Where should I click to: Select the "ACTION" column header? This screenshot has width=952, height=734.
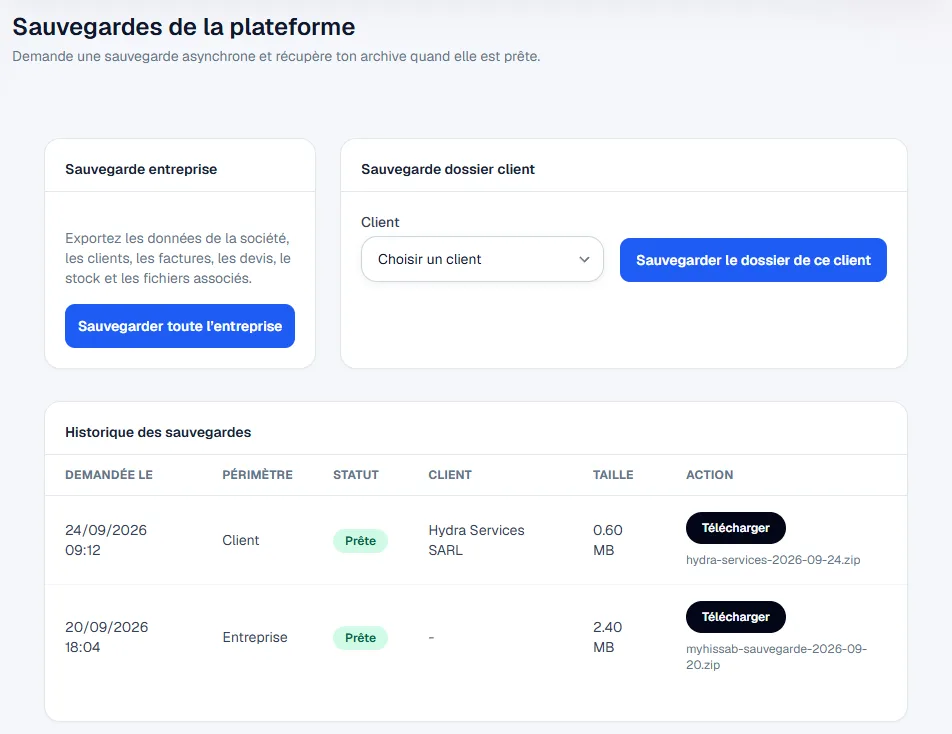[x=710, y=475]
